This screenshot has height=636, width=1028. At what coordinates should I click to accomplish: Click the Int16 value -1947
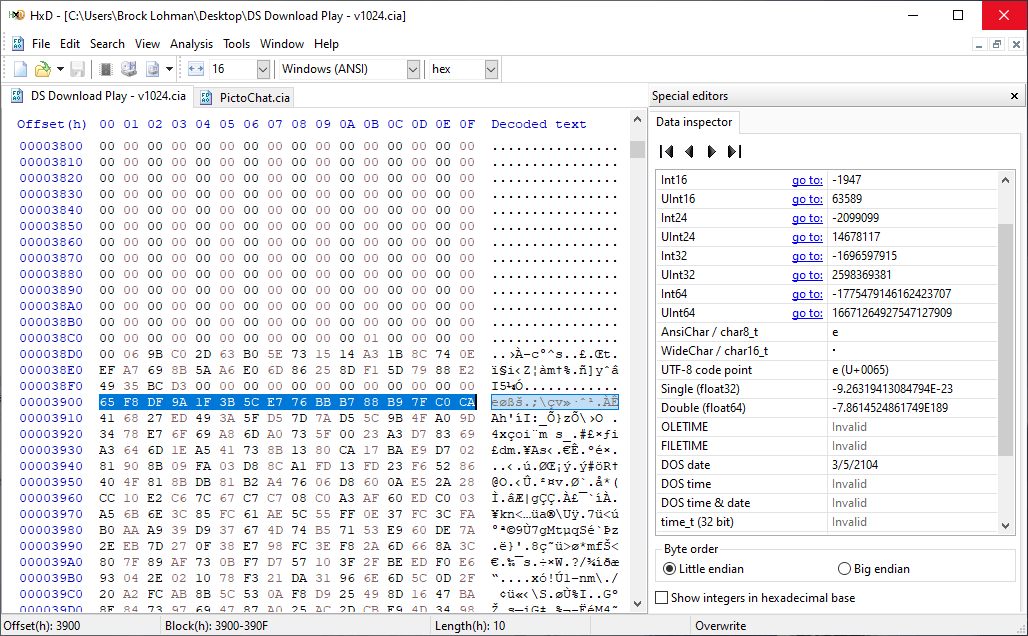(x=846, y=180)
